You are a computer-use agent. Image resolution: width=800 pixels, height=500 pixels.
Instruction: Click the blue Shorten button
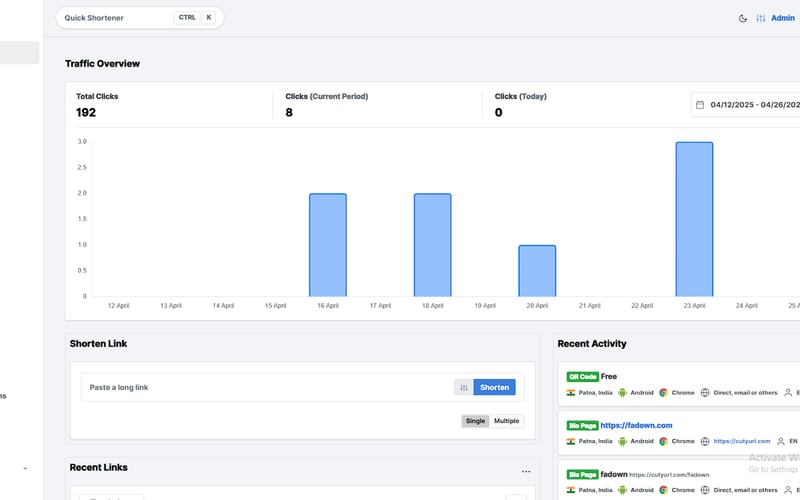(494, 387)
